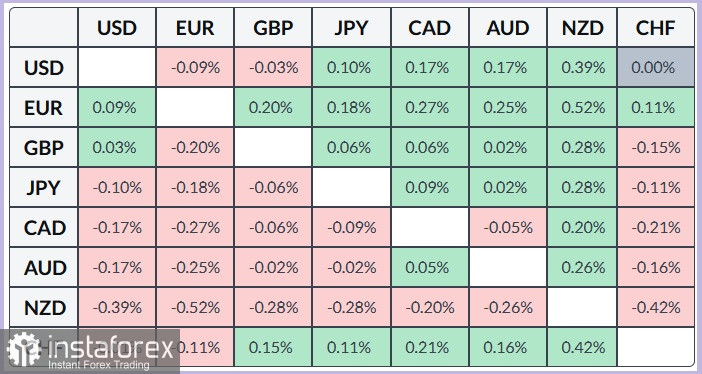Select the USD column header
702x374 pixels.
pos(117,28)
